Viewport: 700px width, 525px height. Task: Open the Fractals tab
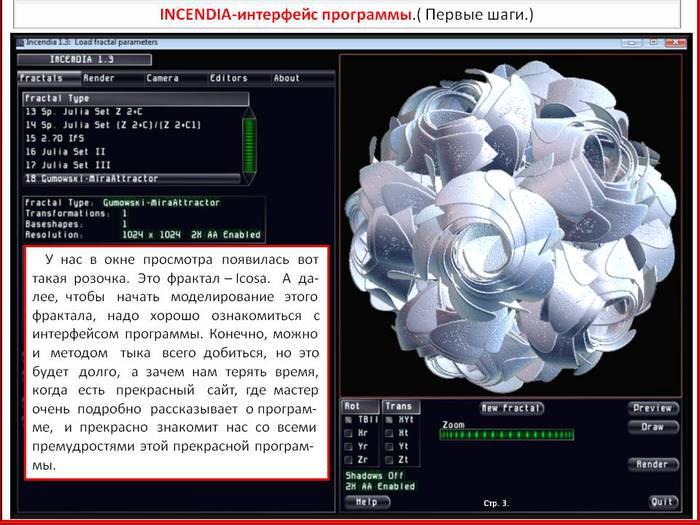[49, 78]
